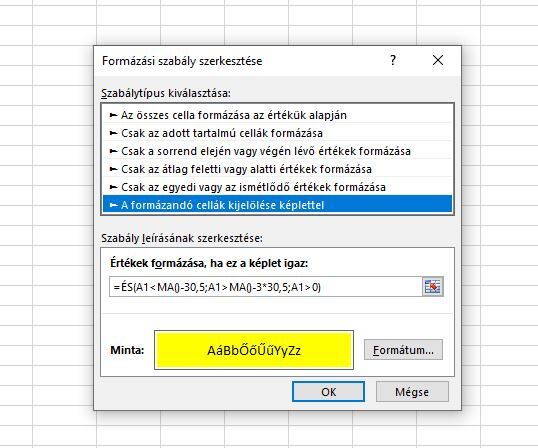
Task: Choose 'Csak az átlag feletti vagy alatti' rule
Action: (x=277, y=169)
